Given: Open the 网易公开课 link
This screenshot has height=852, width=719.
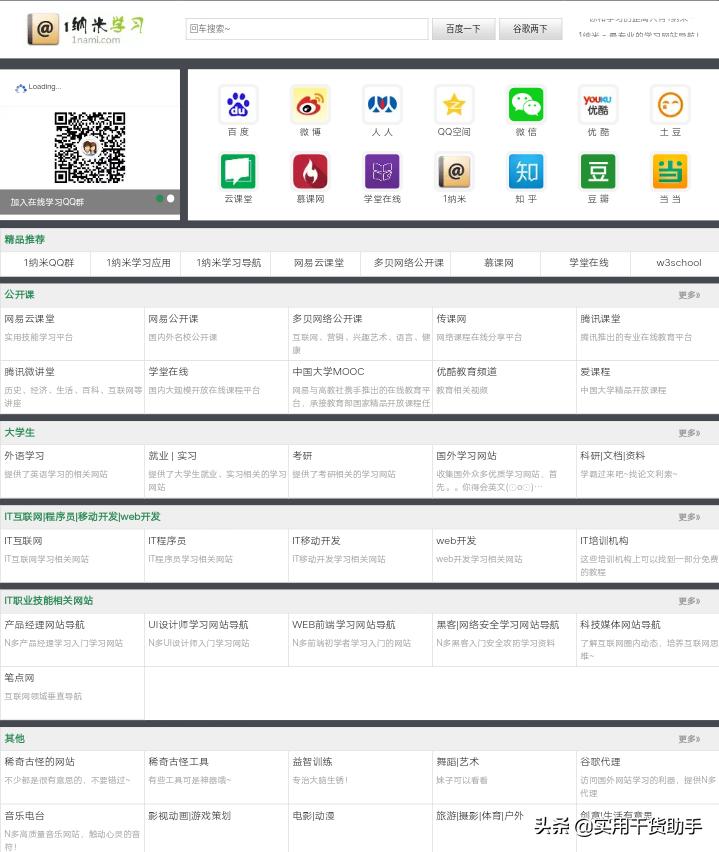Looking at the screenshot, I should (x=173, y=319).
